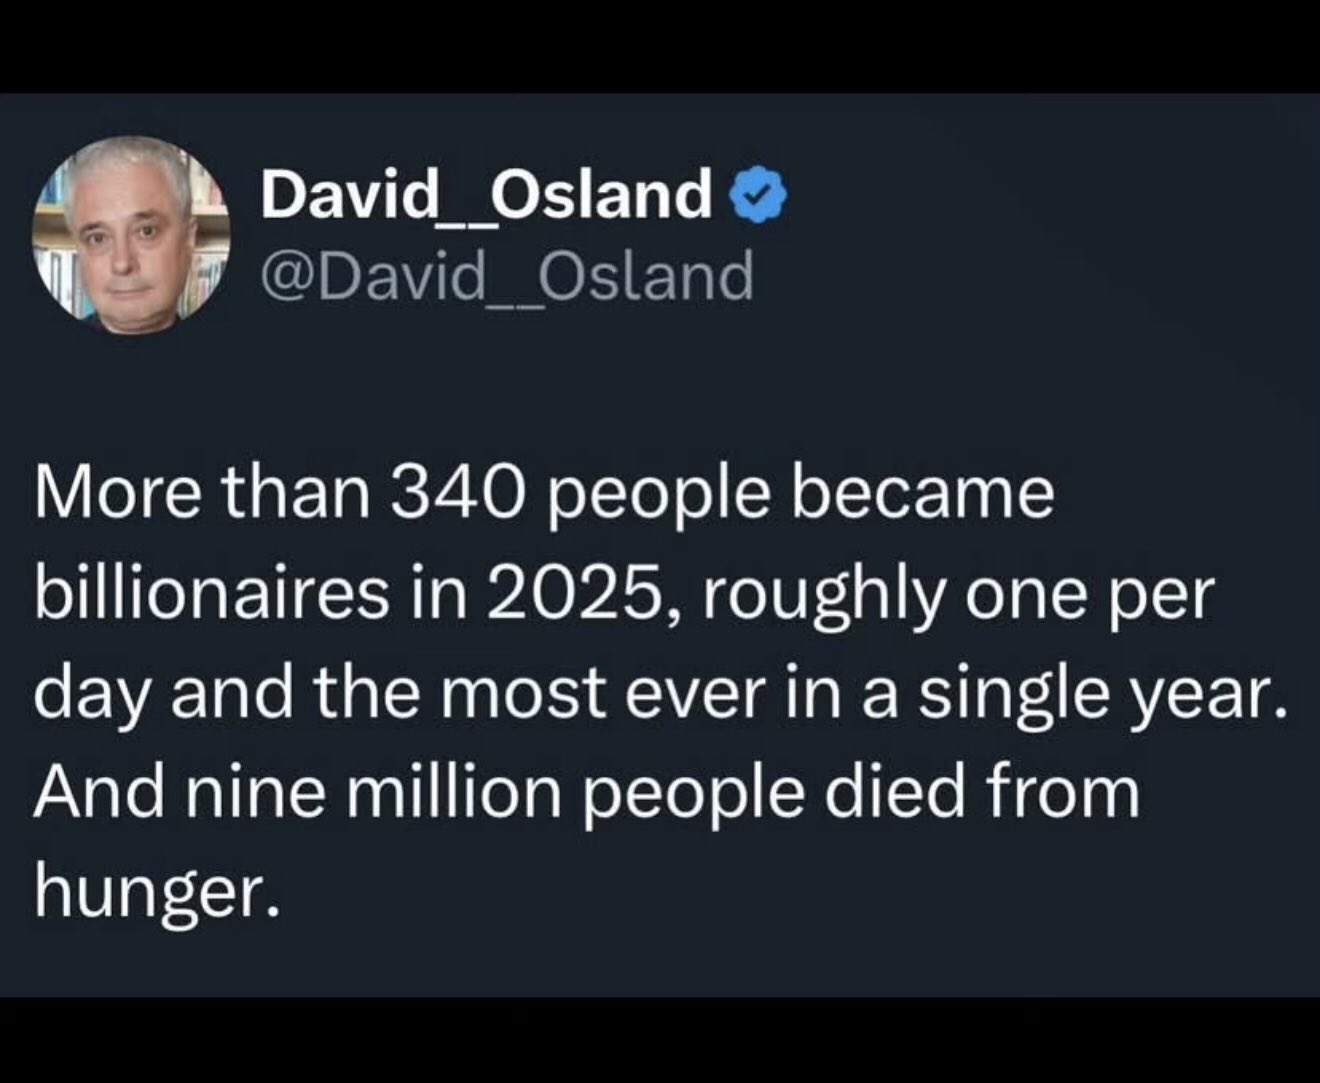The width and height of the screenshot is (1320, 1083).
Task: Click the phrase "roughly one per"
Action: click(x=951, y=597)
